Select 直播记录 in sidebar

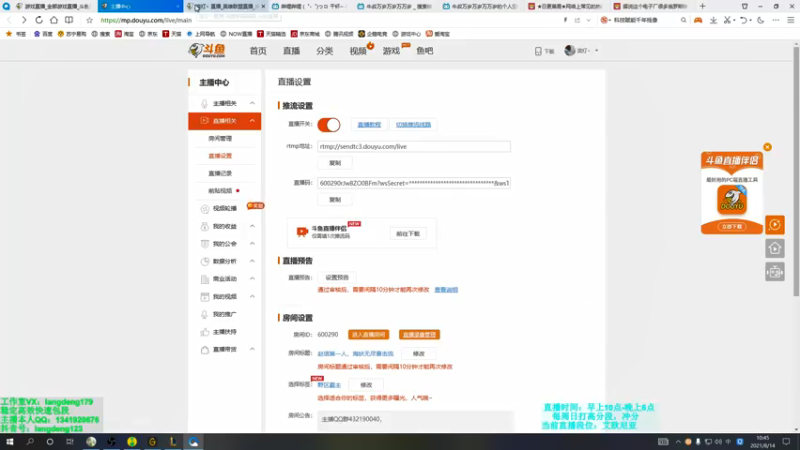pos(220,173)
